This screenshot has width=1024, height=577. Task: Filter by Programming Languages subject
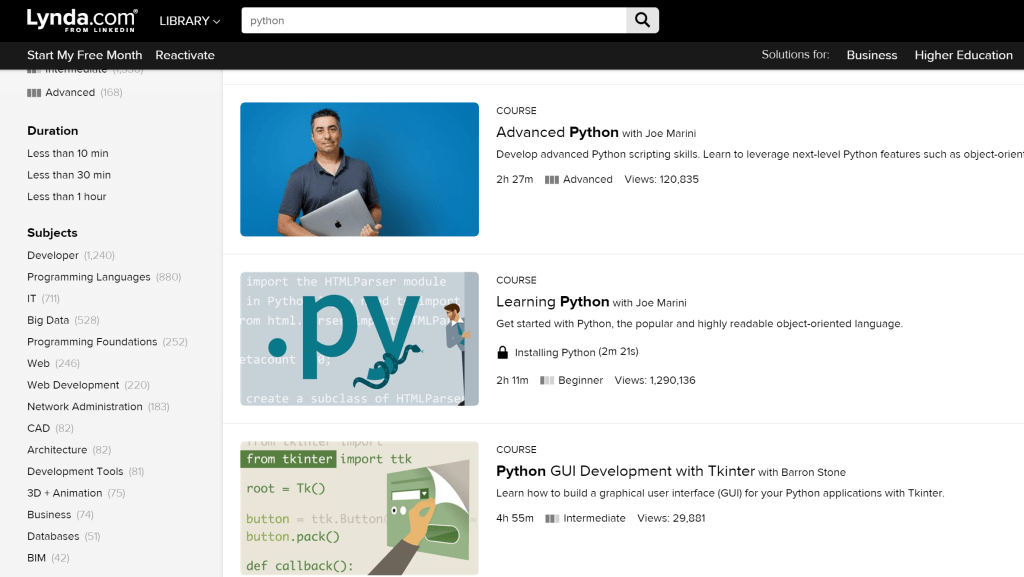(x=89, y=277)
